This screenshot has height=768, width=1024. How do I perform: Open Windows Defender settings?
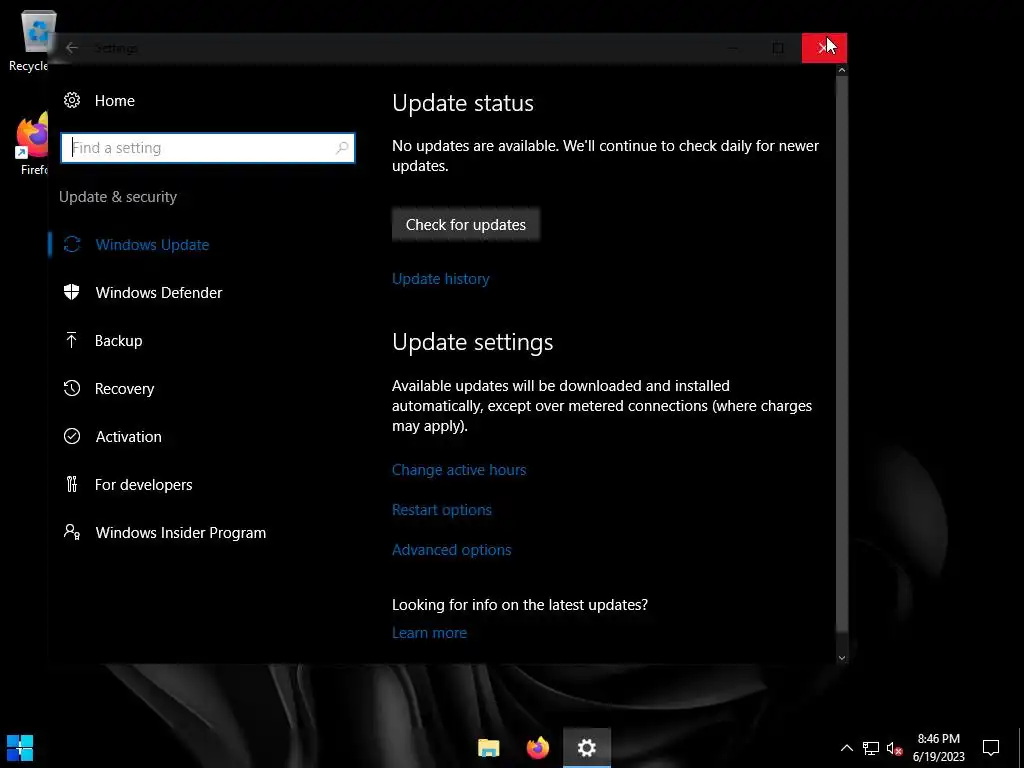(159, 293)
